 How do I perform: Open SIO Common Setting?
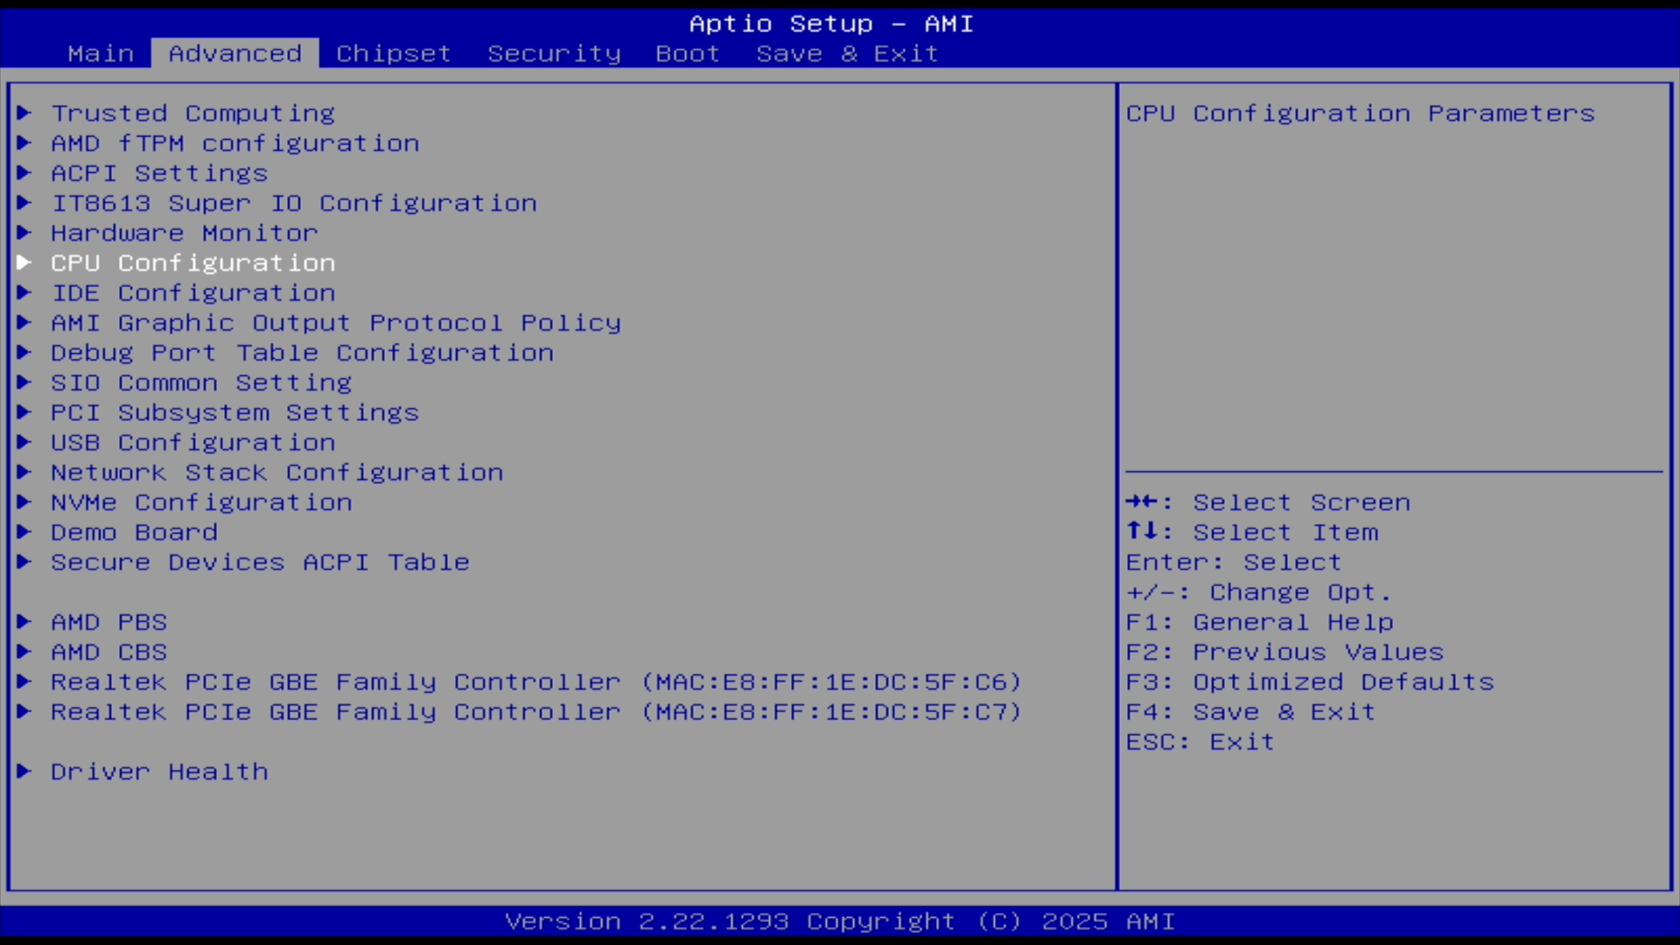201,383
